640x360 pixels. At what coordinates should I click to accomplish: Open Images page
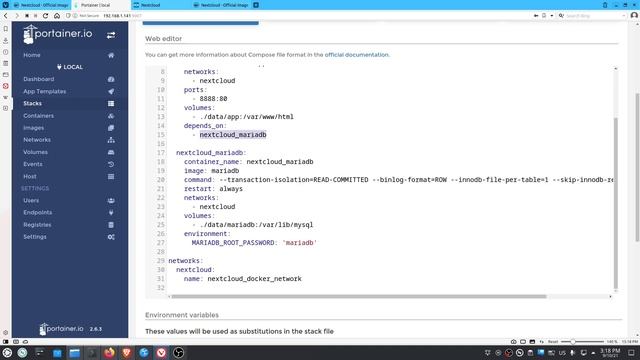[x=33, y=128]
